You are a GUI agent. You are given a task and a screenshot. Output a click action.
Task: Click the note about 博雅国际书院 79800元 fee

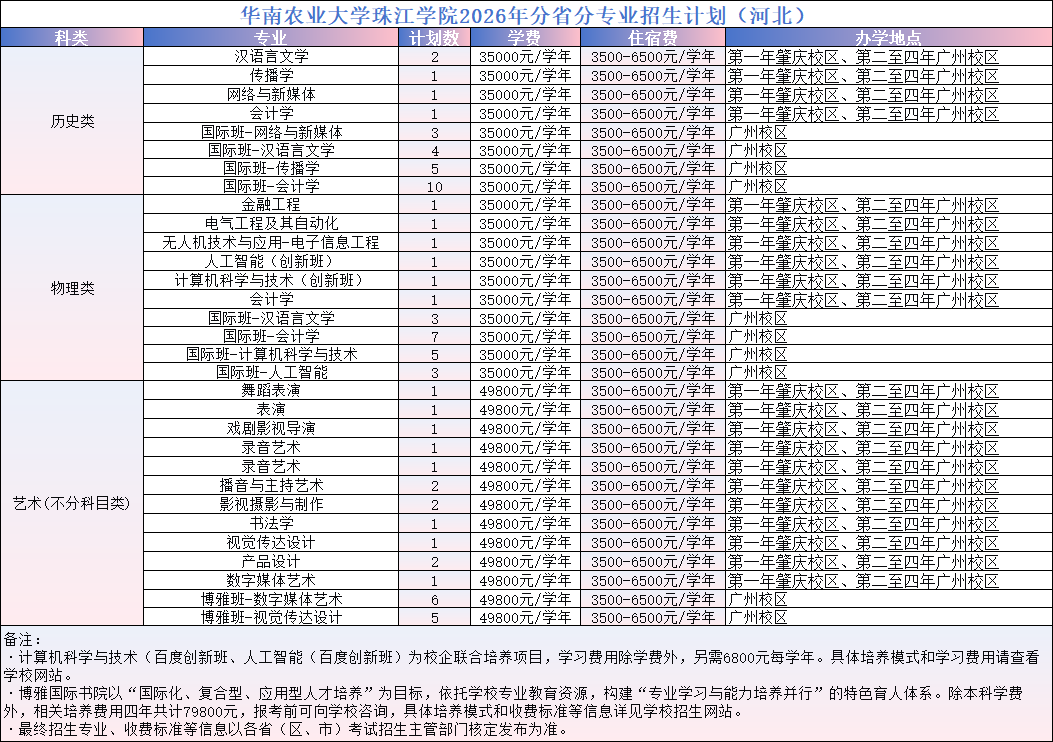tap(513, 702)
